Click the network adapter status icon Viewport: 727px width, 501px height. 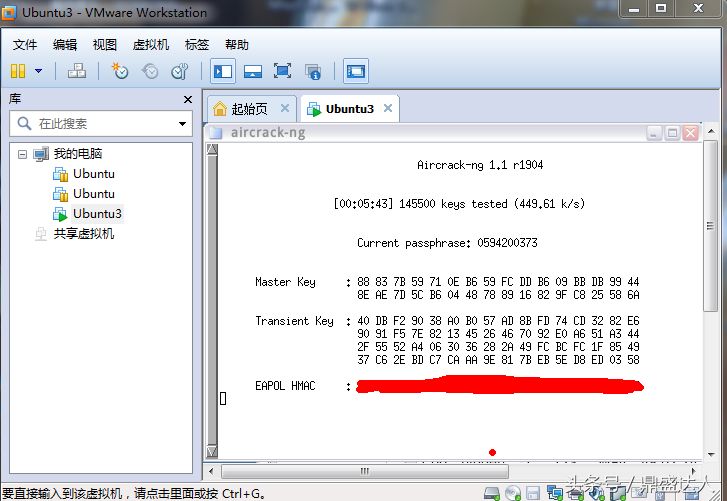(555, 493)
